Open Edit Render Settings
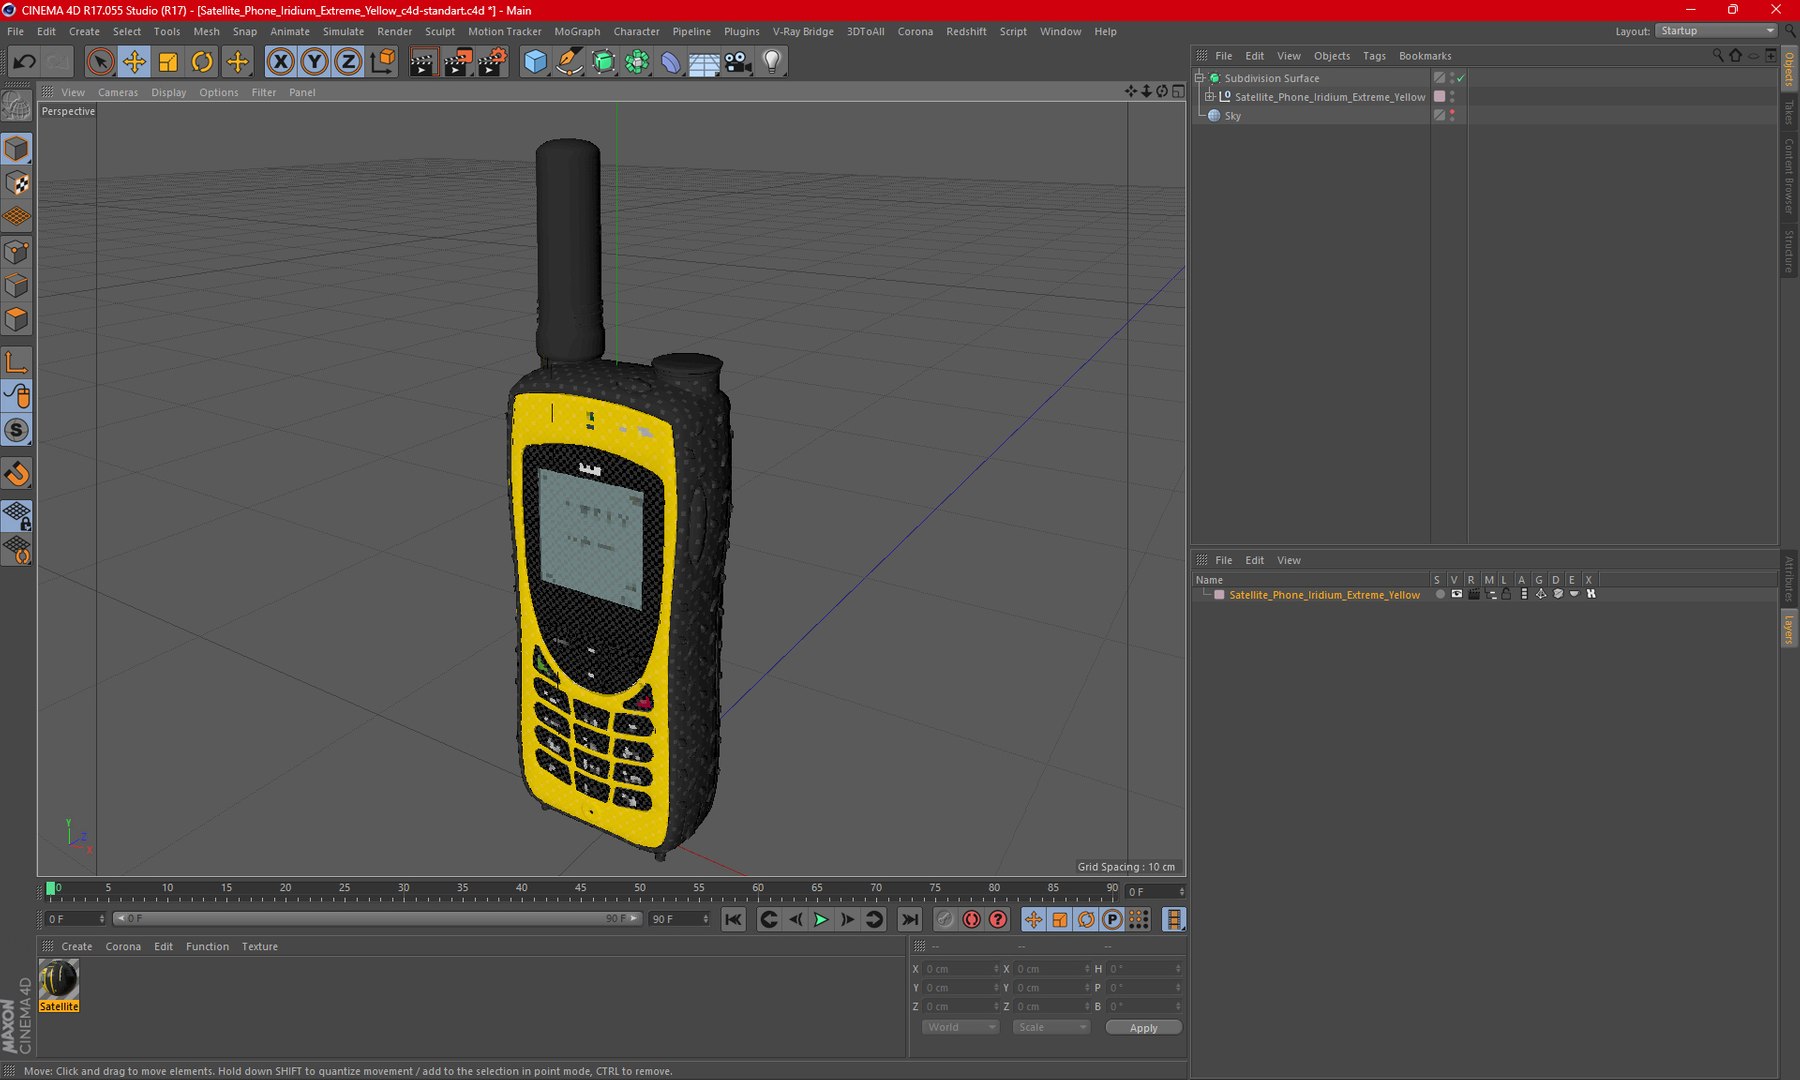This screenshot has width=1800, height=1080. point(492,62)
